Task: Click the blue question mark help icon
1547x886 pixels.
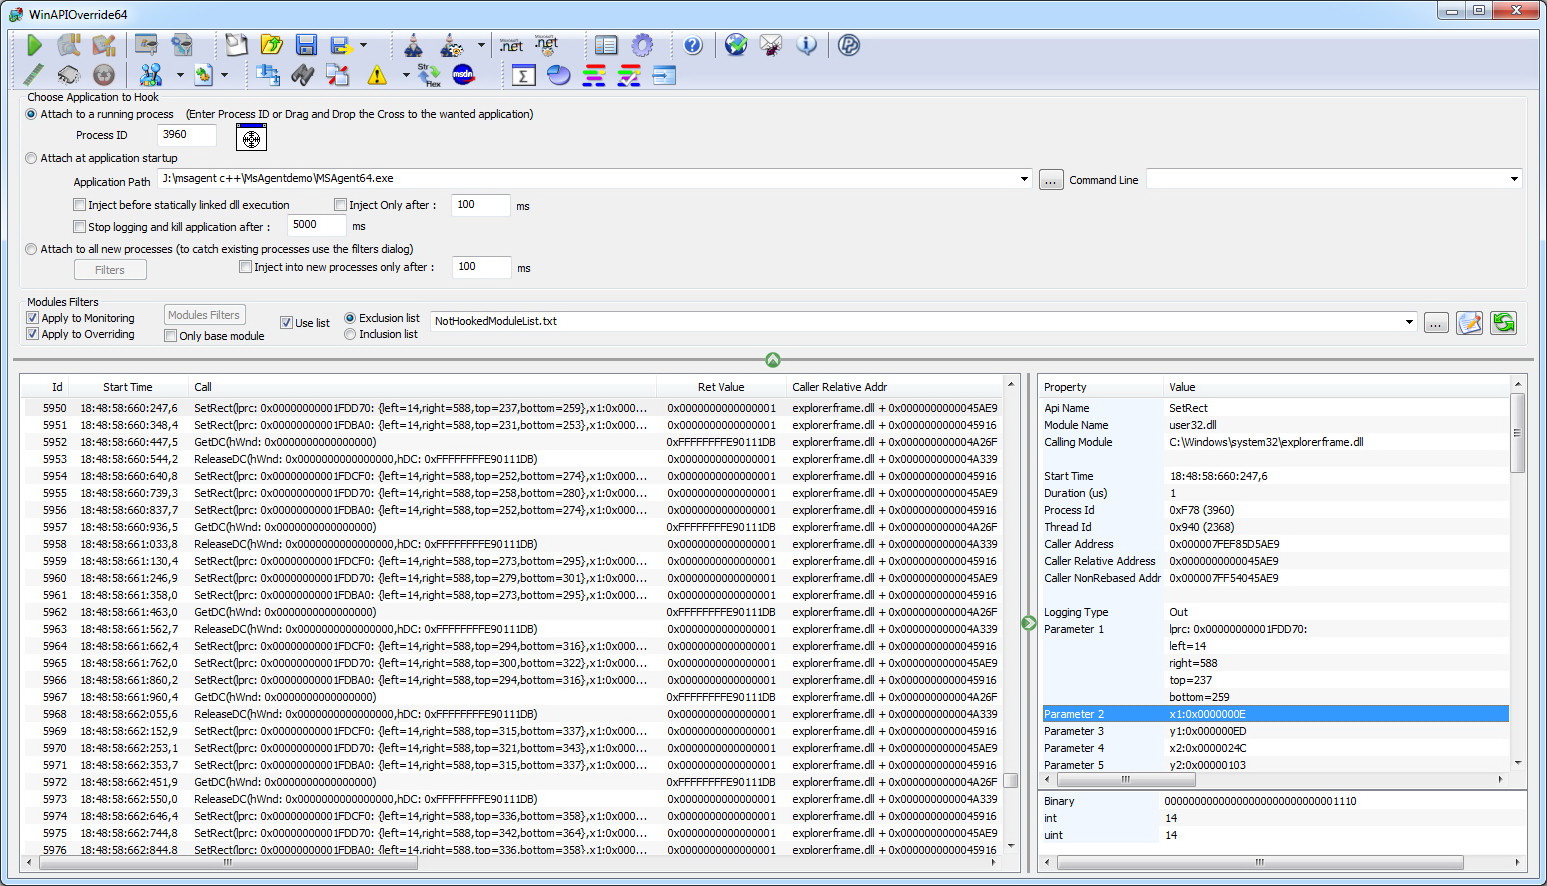Action: (693, 45)
